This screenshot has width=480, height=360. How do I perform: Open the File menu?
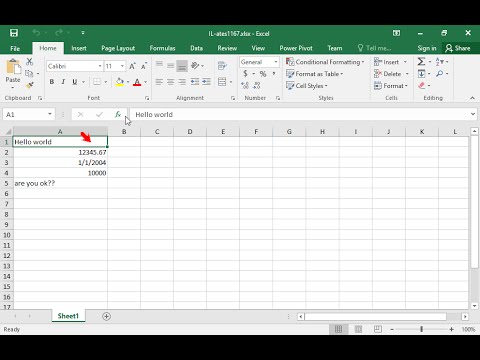(15, 48)
